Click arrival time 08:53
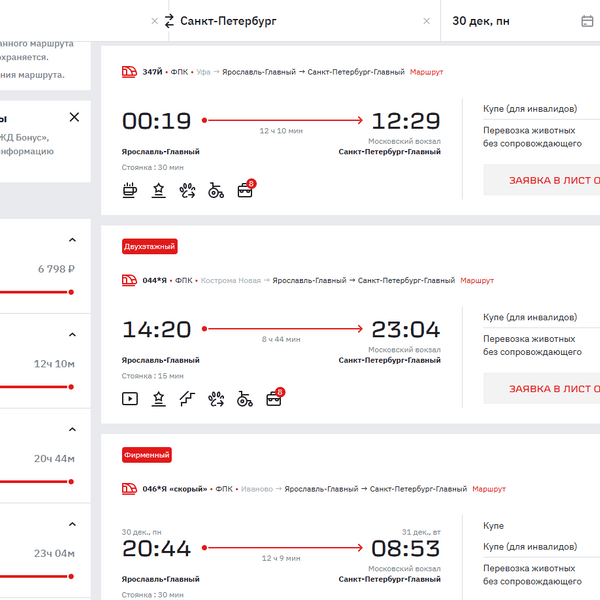The width and height of the screenshot is (600, 600). (x=406, y=548)
